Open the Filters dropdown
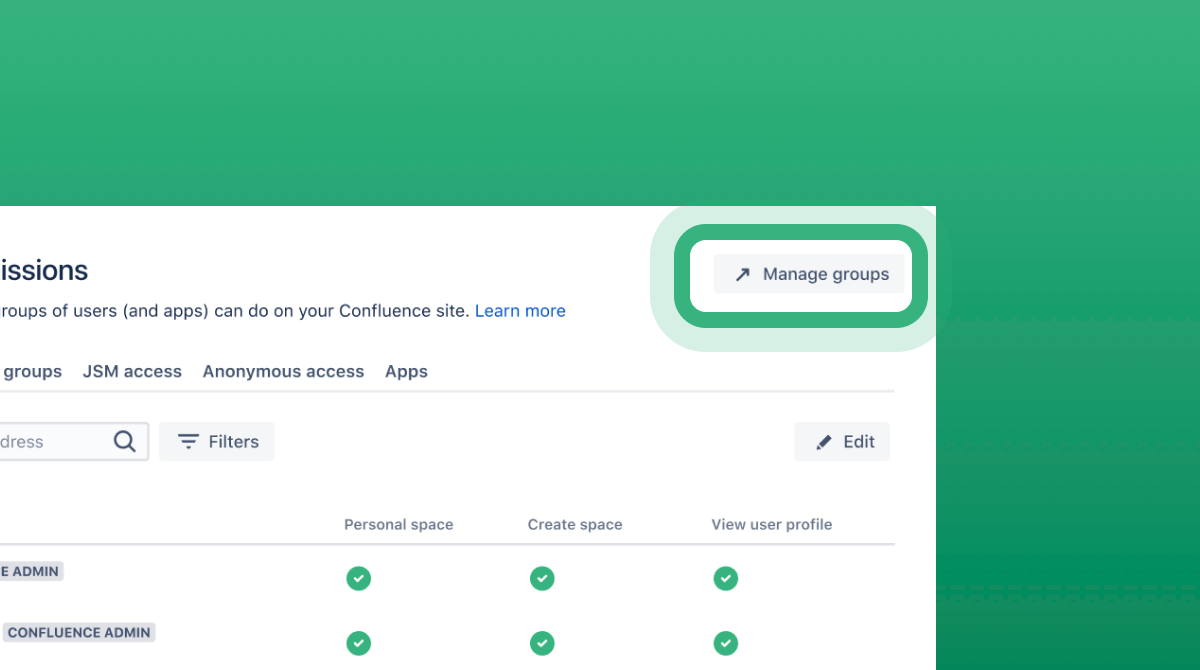 pyautogui.click(x=217, y=441)
